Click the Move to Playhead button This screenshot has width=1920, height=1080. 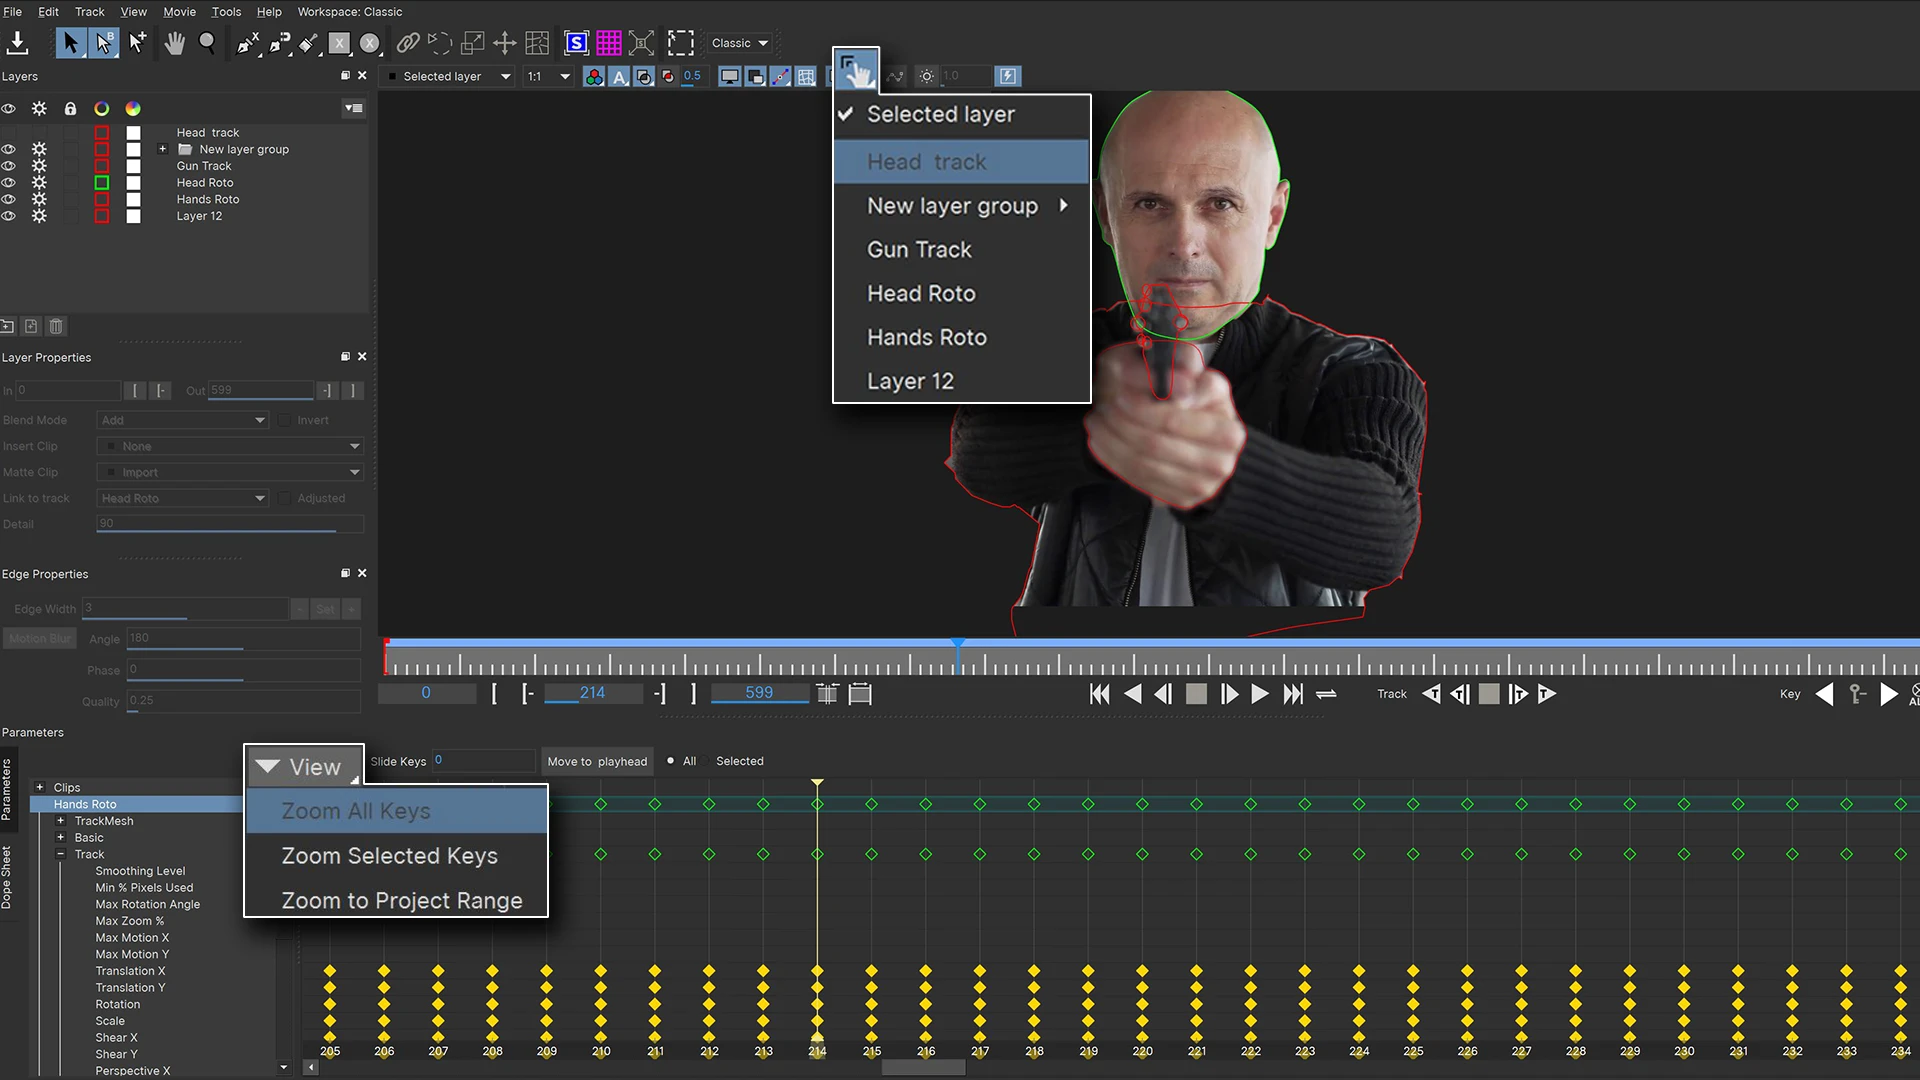(597, 761)
